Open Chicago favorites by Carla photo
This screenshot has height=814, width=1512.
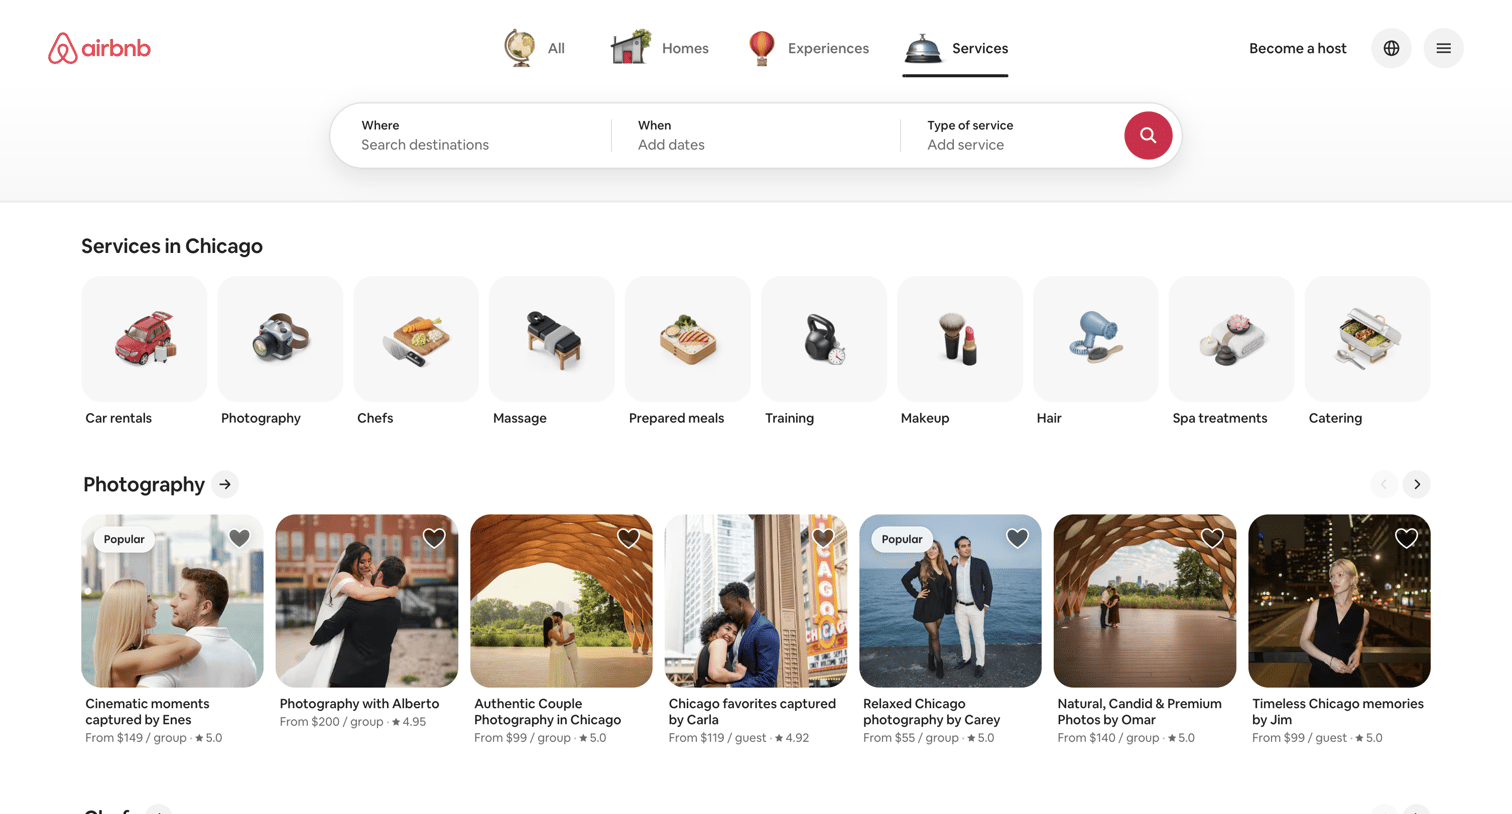tap(756, 601)
